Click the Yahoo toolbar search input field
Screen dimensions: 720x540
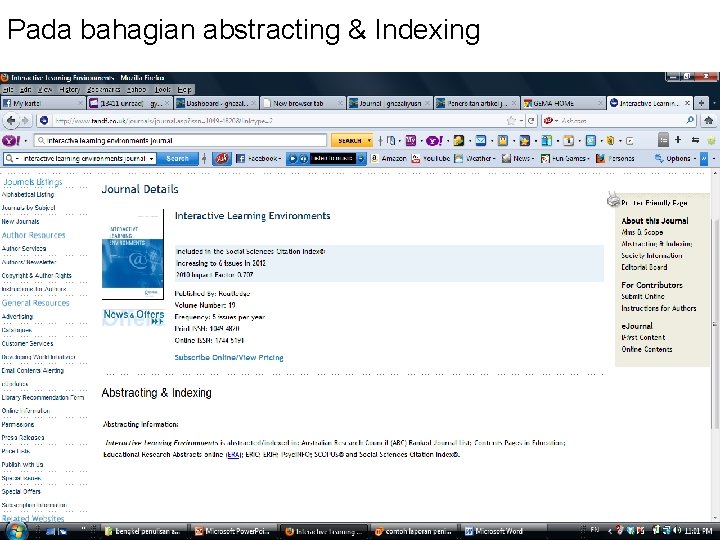pyautogui.click(x=181, y=141)
